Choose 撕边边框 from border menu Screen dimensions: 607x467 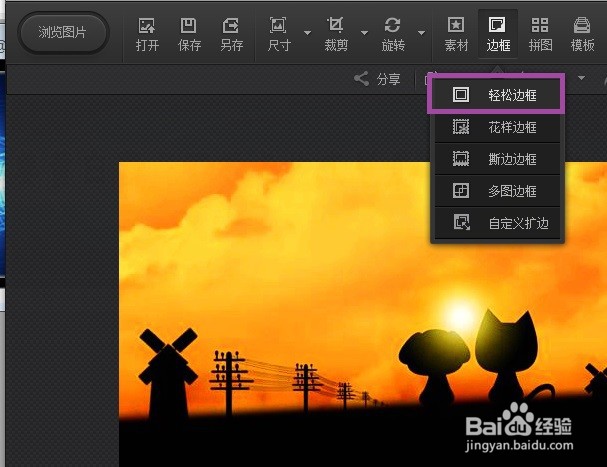tap(497, 159)
